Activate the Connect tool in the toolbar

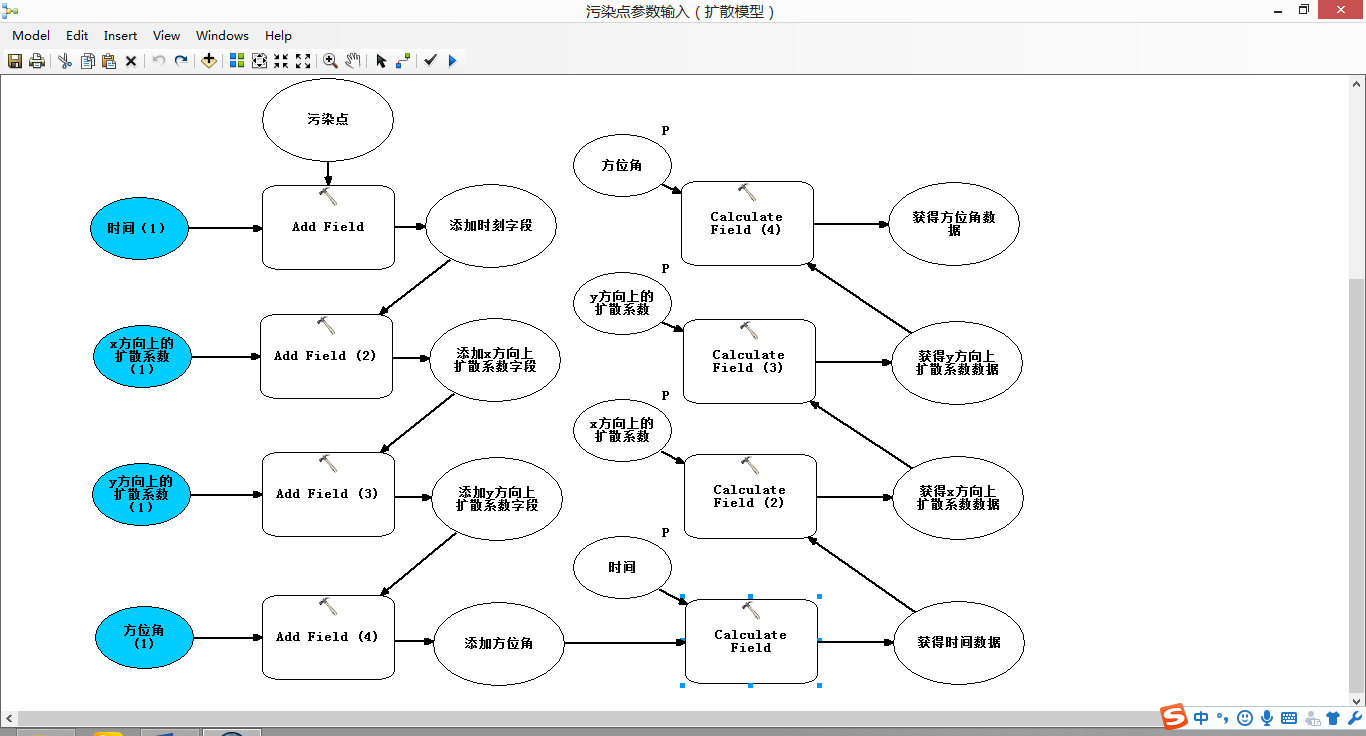click(x=403, y=61)
